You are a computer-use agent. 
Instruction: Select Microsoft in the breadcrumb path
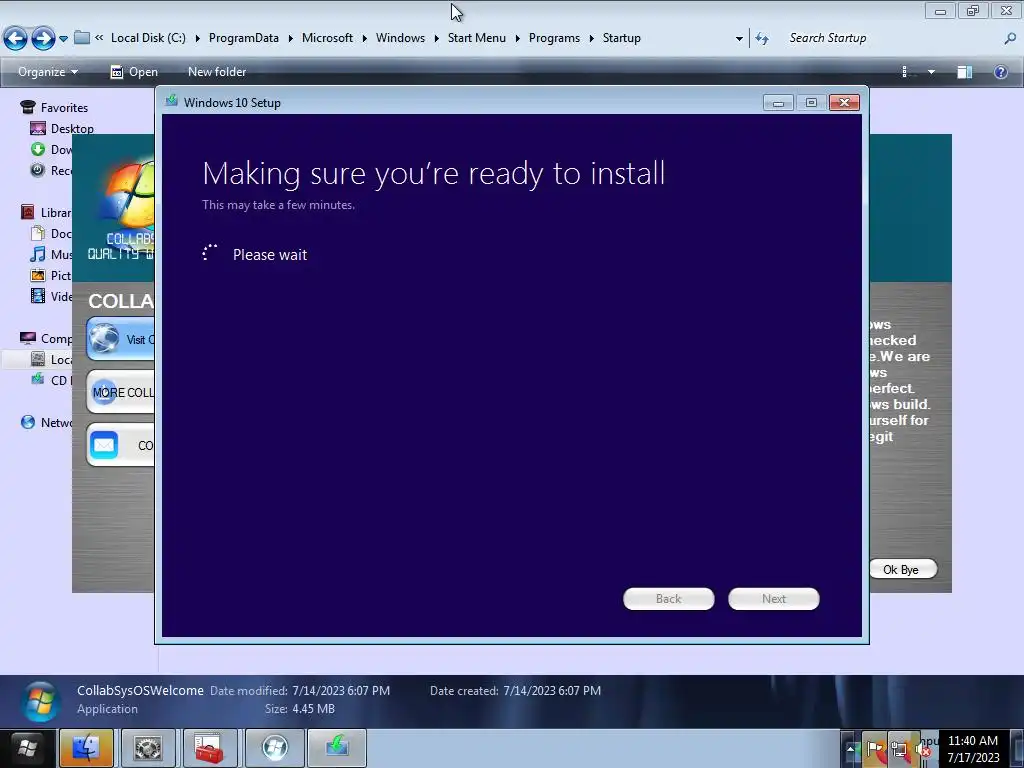327,38
